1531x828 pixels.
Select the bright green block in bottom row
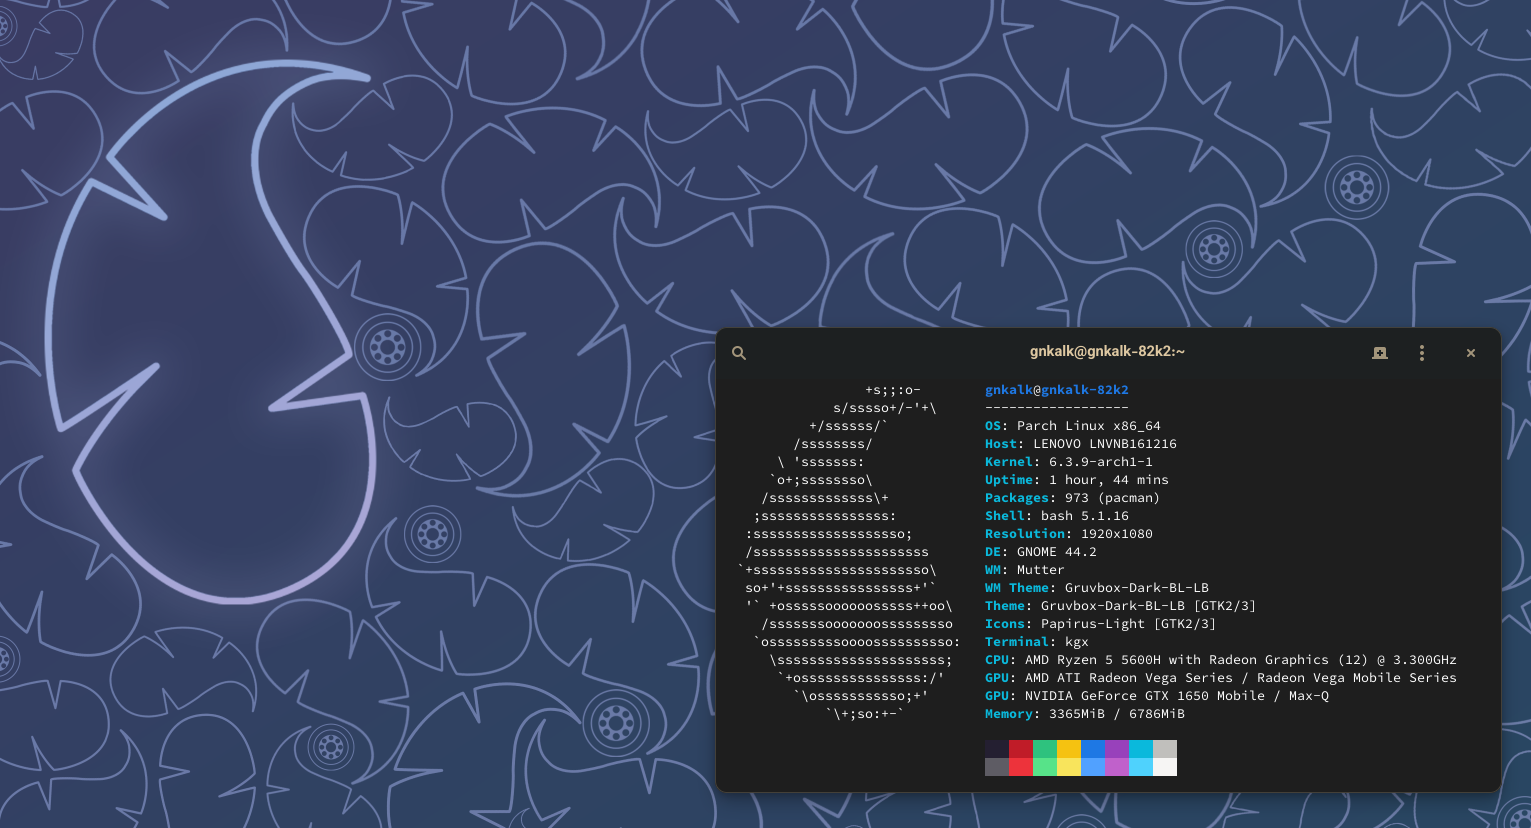[x=1045, y=767]
